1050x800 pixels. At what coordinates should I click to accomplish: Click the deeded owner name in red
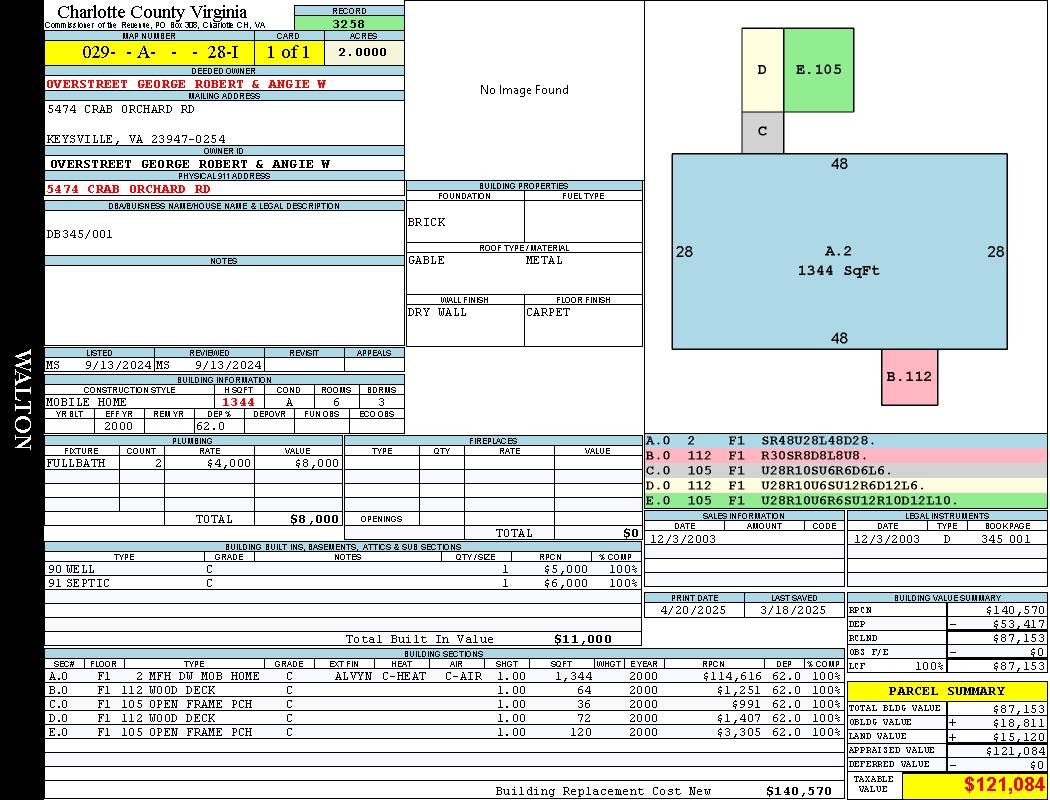[186, 84]
